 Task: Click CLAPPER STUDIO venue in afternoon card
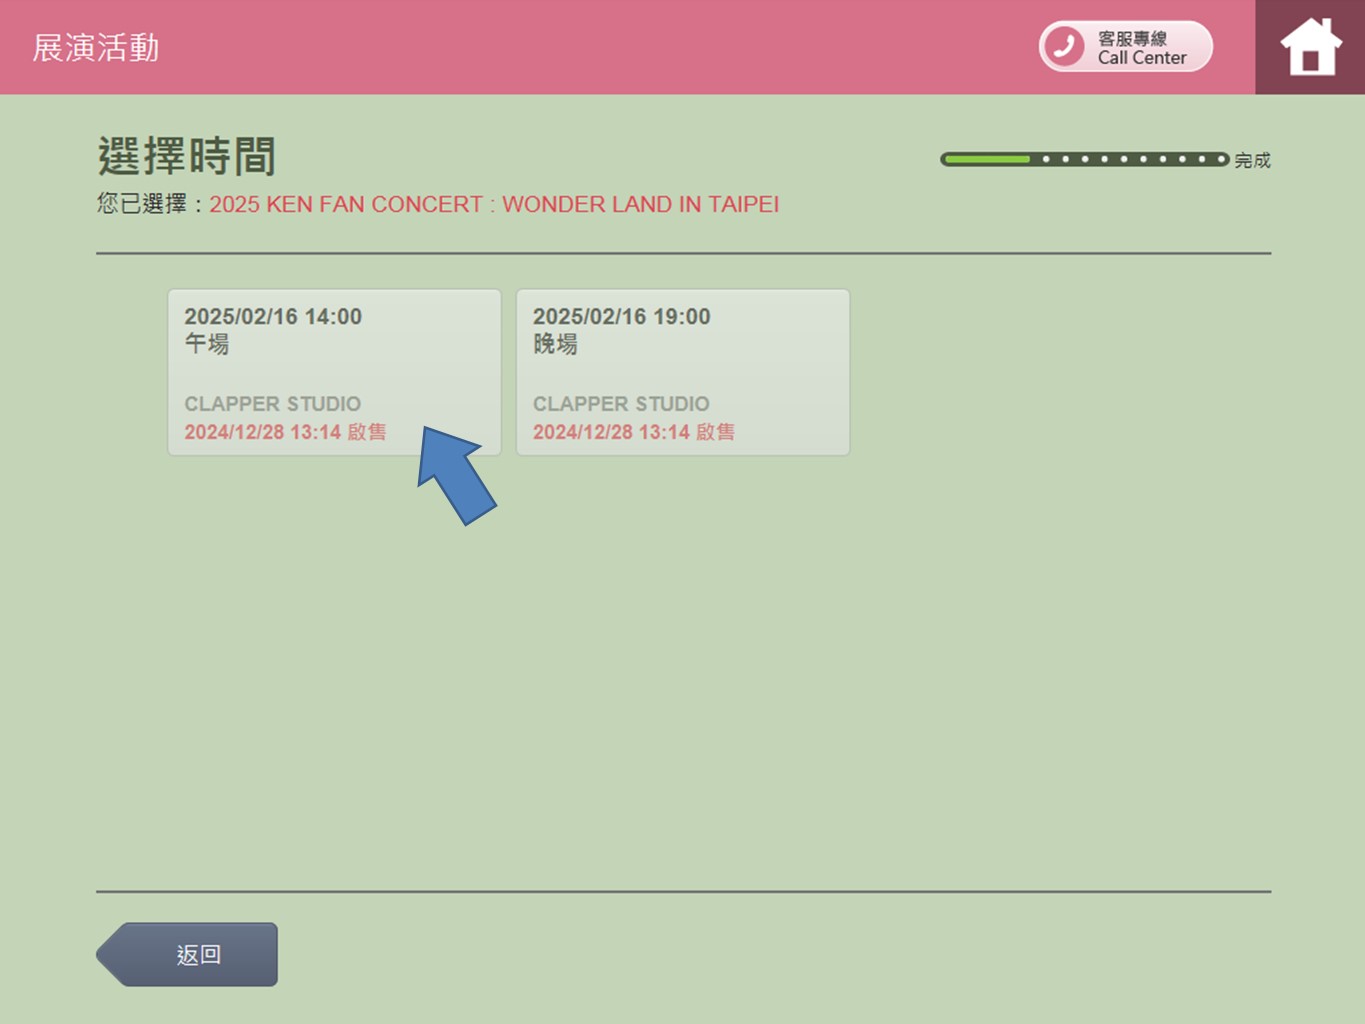(x=272, y=404)
